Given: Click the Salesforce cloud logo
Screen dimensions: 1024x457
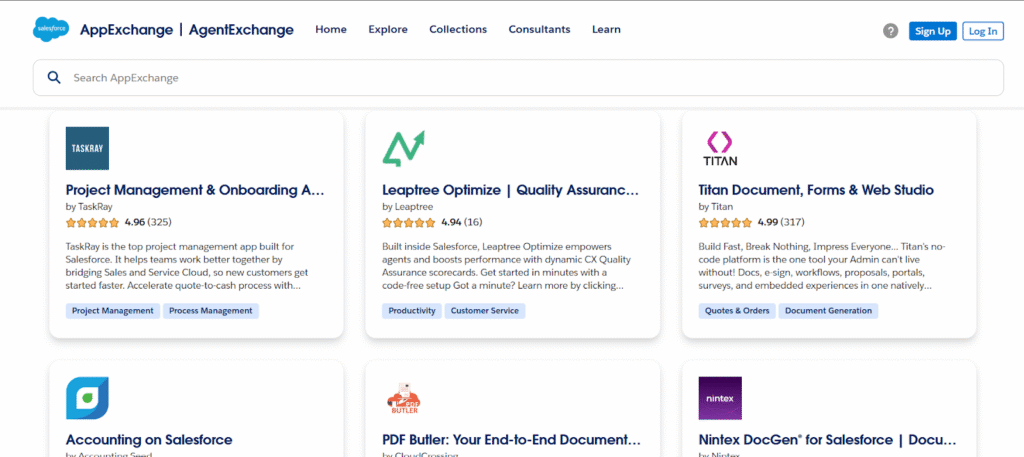Looking at the screenshot, I should tap(50, 30).
